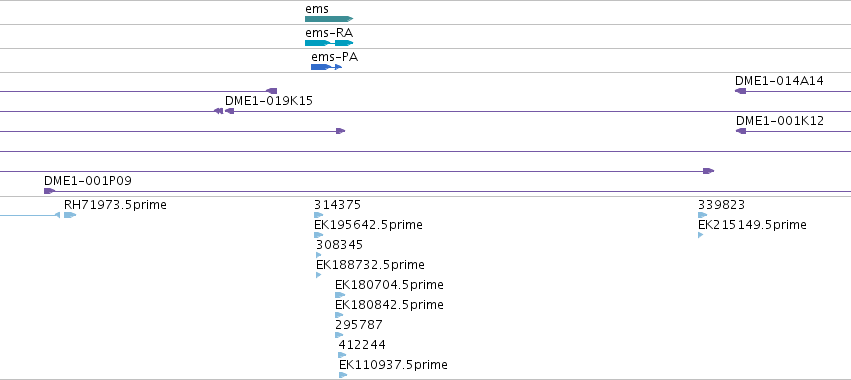Select the 295787 feature arrow
The height and width of the screenshot is (380, 851).
[339, 335]
